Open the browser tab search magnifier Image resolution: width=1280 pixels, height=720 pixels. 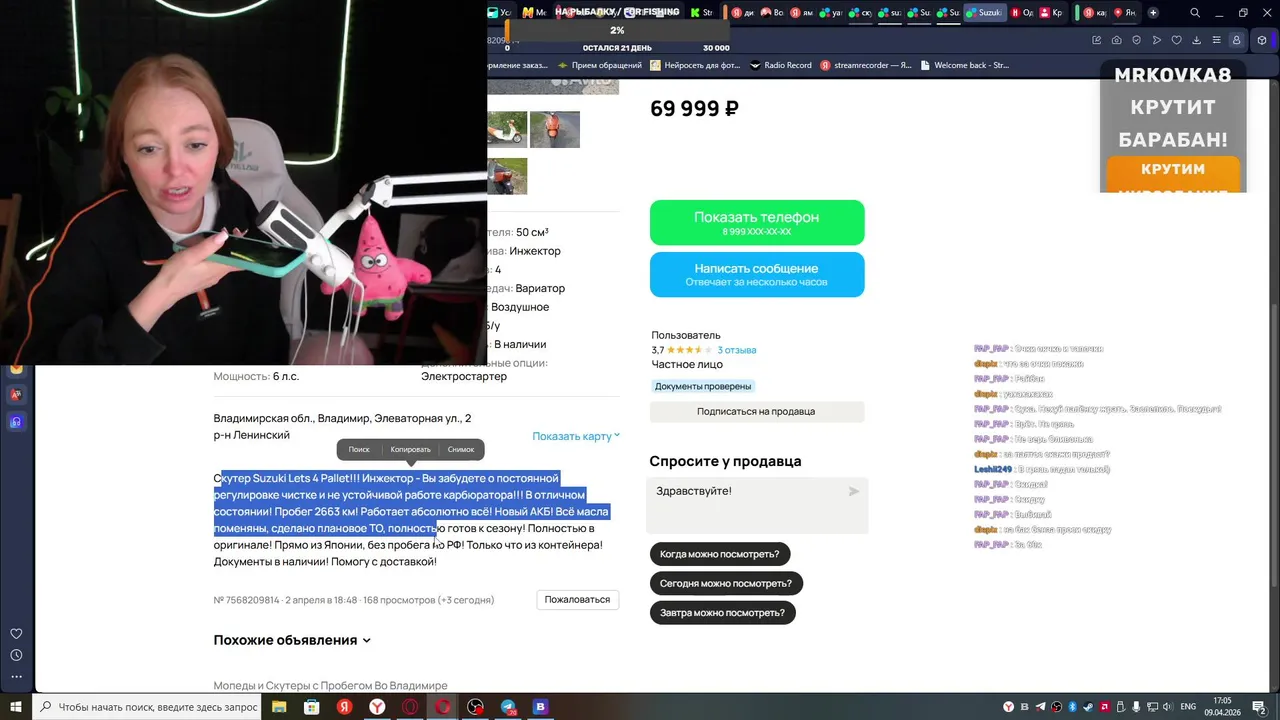coord(1195,13)
